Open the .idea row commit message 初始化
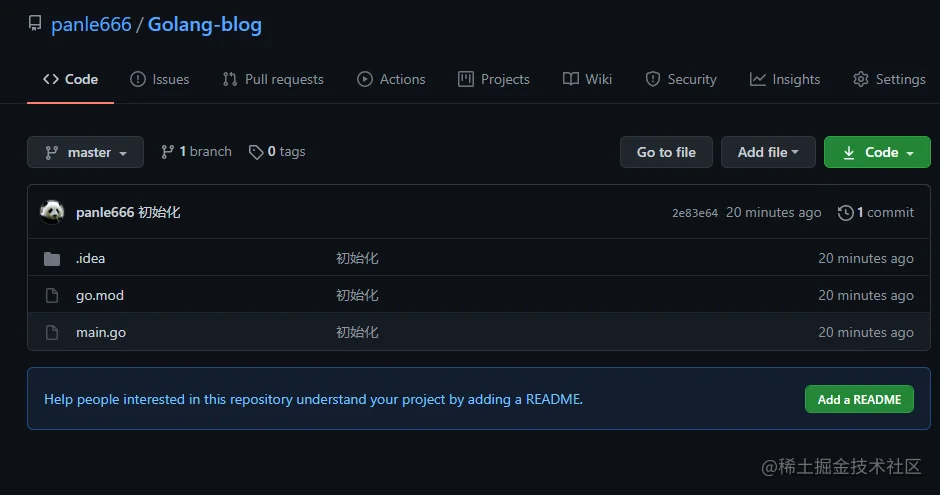This screenshot has height=495, width=940. 357,258
